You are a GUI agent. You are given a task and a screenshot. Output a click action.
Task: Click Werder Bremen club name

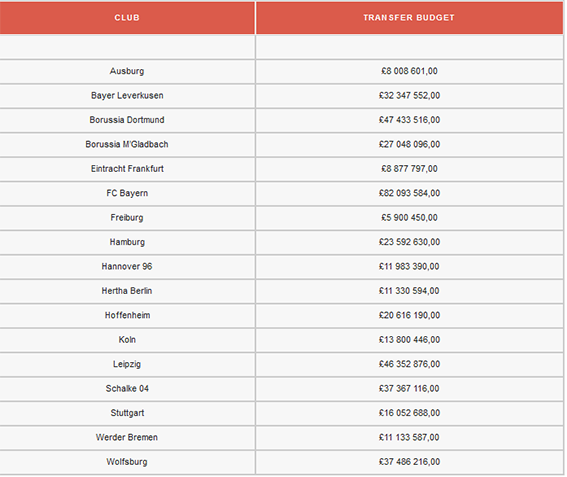pos(127,438)
